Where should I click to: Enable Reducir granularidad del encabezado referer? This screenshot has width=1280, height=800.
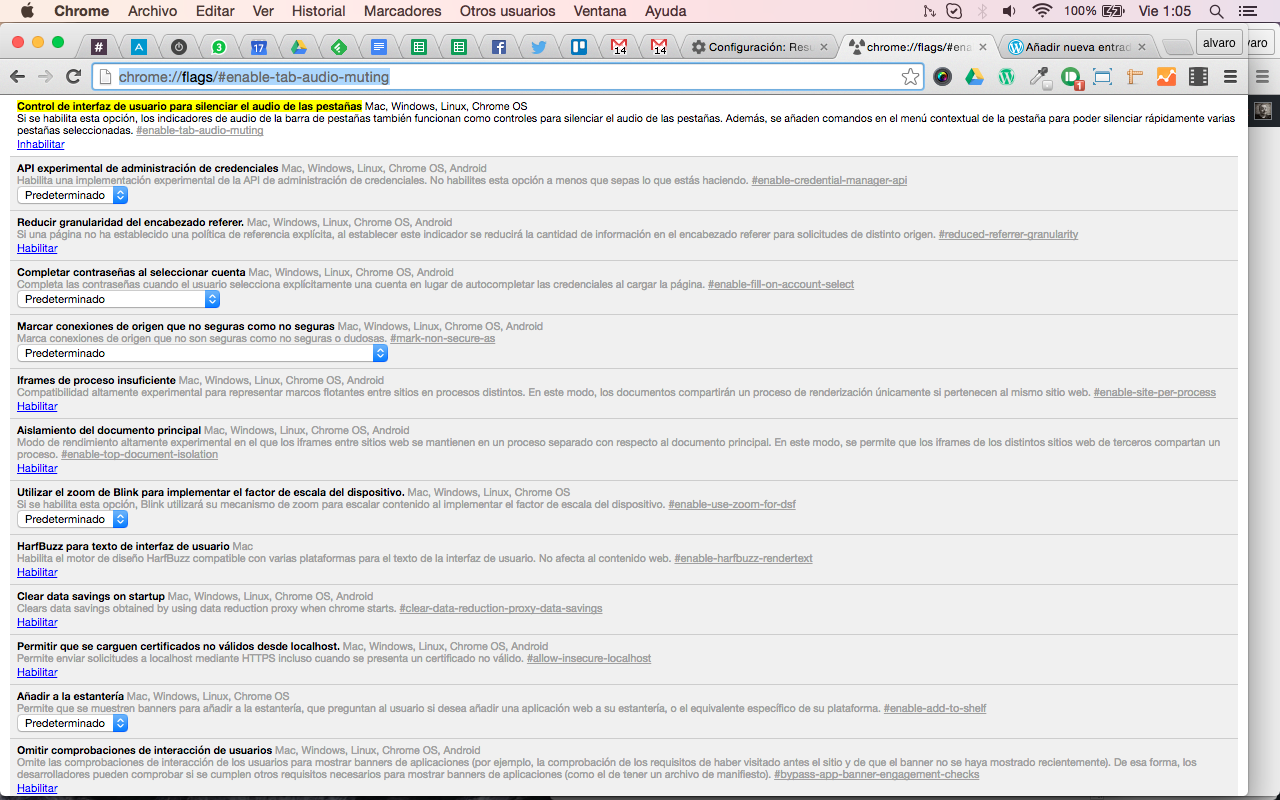coord(37,248)
